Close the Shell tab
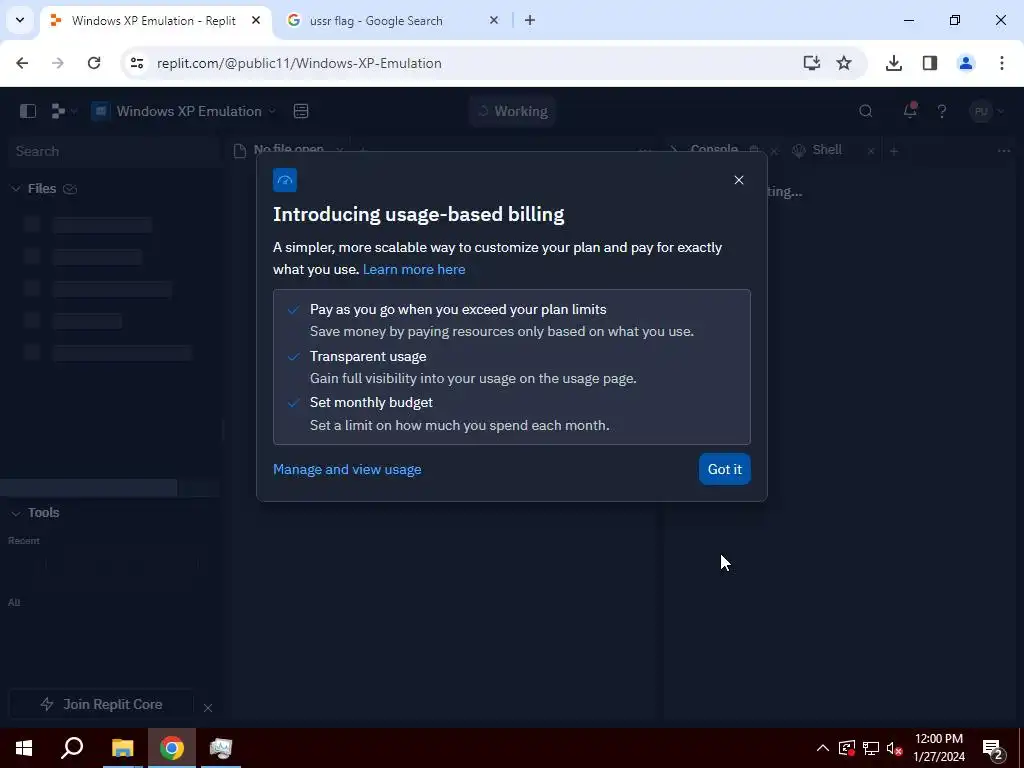This screenshot has width=1024, height=768. point(871,151)
